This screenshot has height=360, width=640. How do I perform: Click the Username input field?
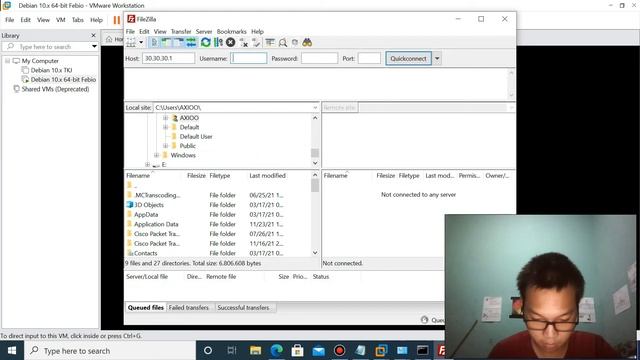pos(249,58)
